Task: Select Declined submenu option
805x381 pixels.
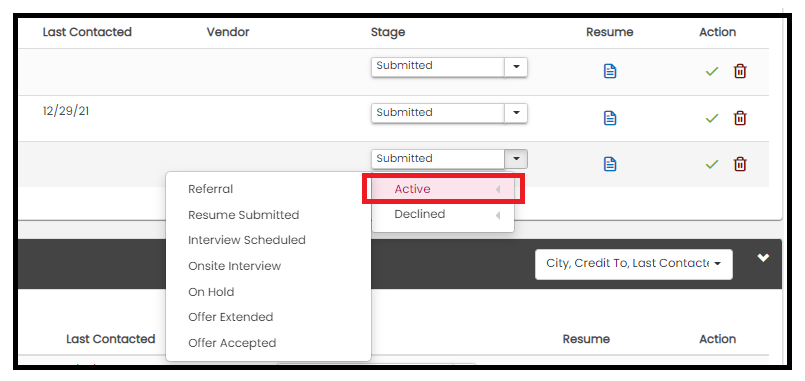Action: 443,215
